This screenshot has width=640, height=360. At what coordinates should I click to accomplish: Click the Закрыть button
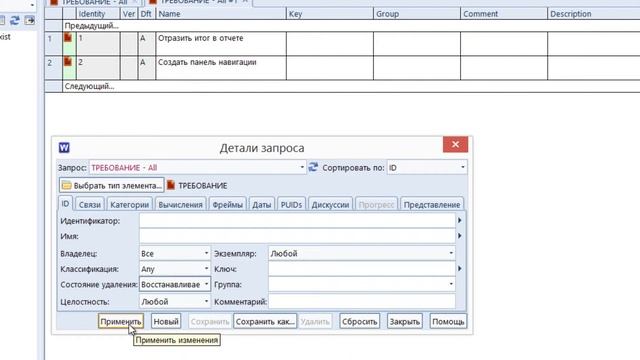[404, 321]
